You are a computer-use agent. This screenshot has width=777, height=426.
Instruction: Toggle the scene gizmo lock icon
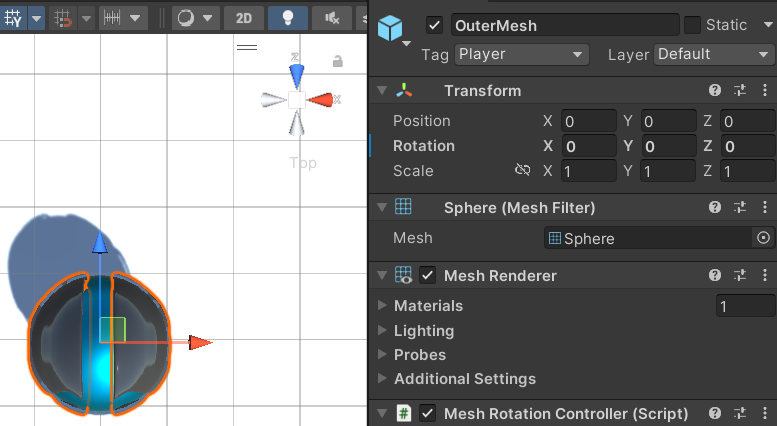pos(337,61)
